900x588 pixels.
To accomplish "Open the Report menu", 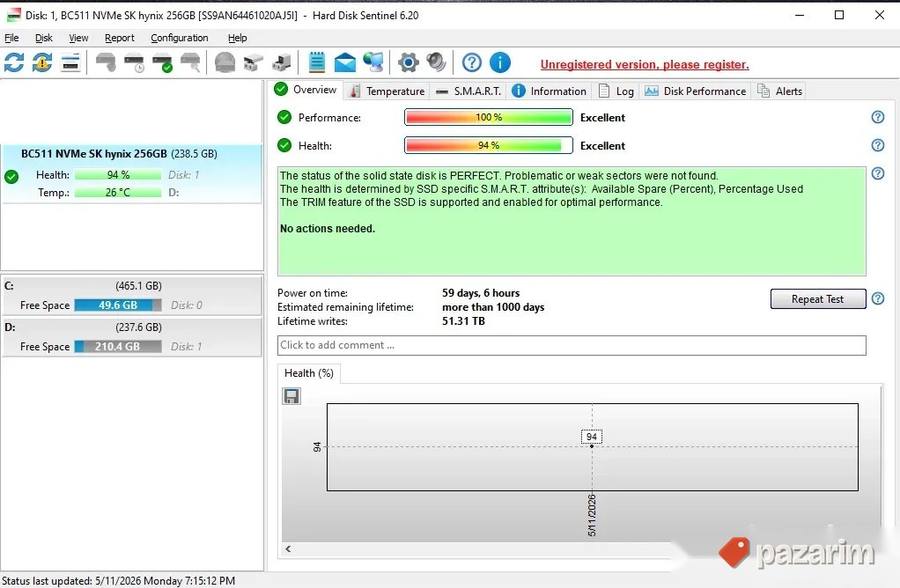I will click(119, 38).
